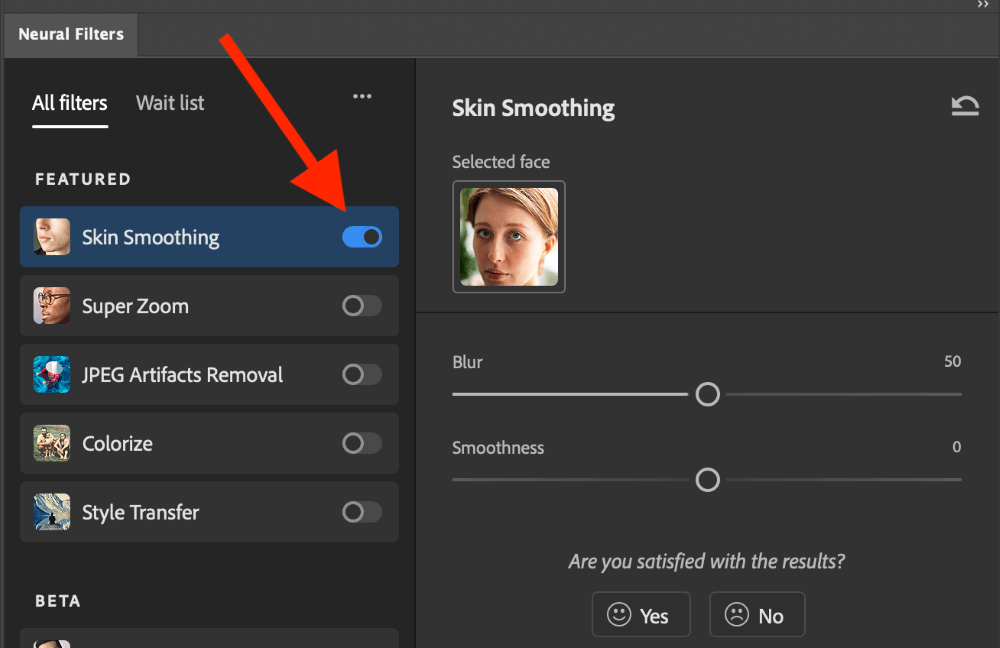
Task: Switch to the Wait list tab
Action: click(170, 103)
